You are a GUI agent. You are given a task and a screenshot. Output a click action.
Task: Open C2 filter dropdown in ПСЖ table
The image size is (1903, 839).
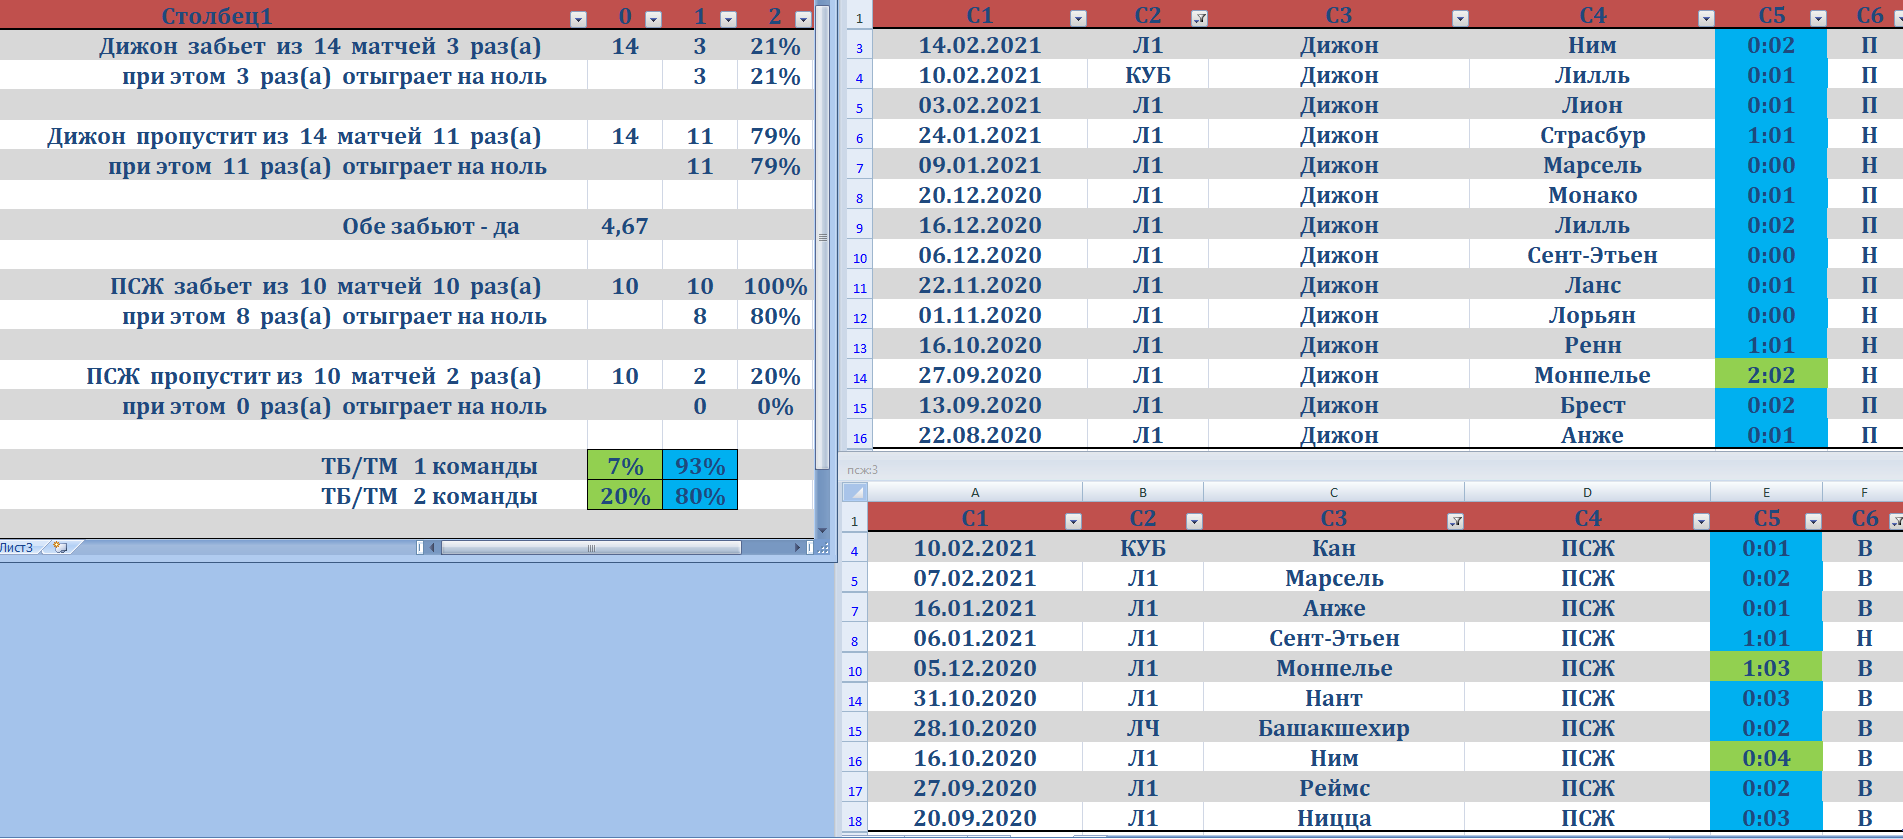[1194, 521]
